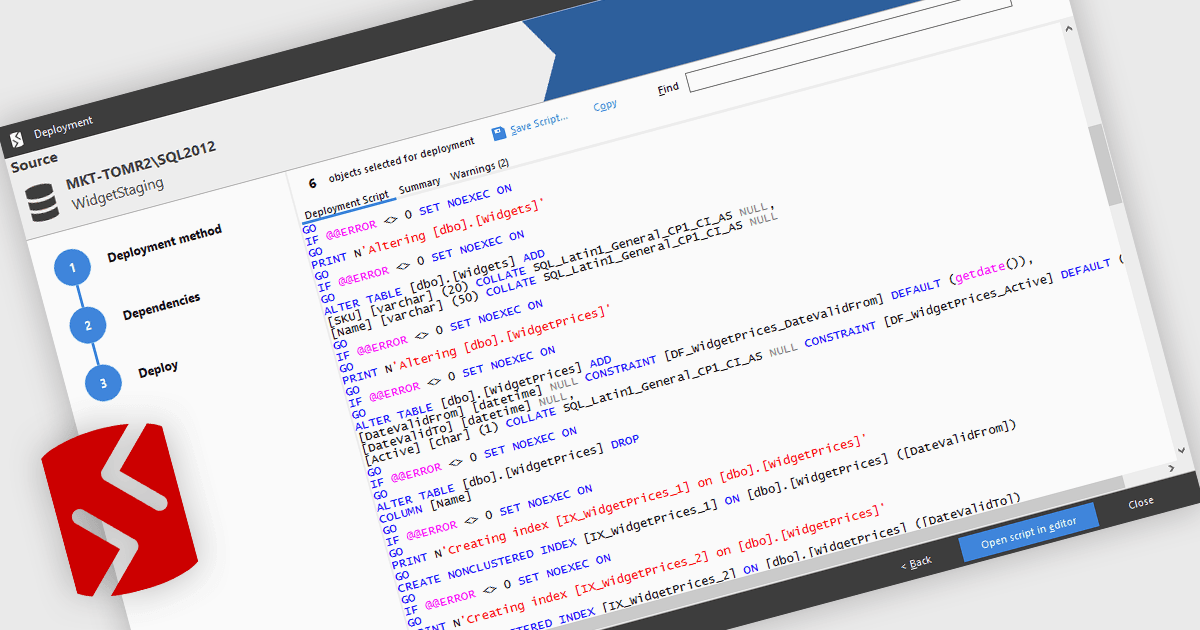1200x630 pixels.
Task: Click the WidgetStaging database name
Action: coord(118,195)
